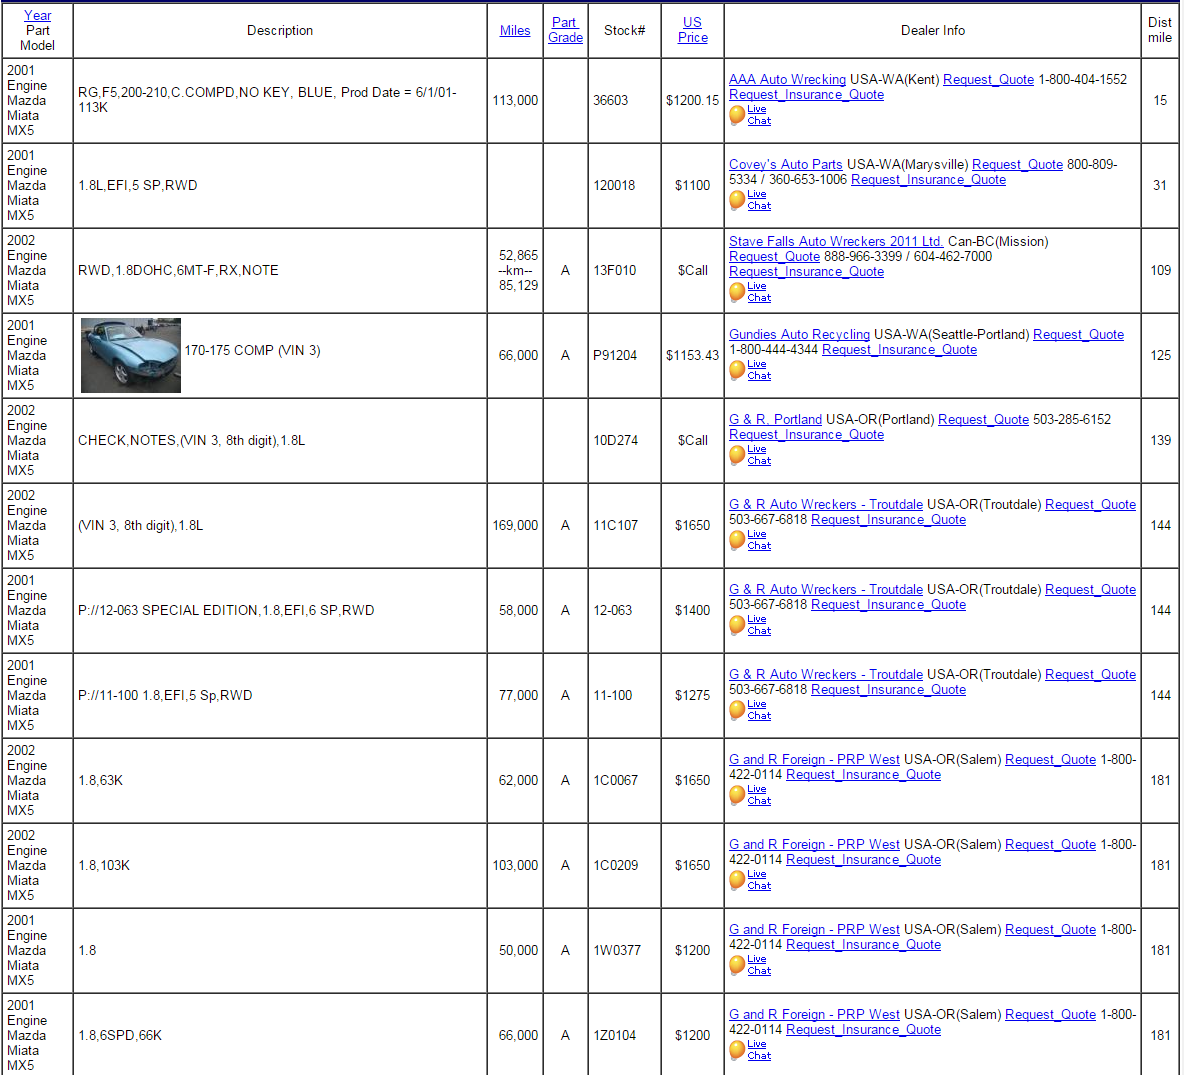Open G & R Auto Wreckers - Troutdale link for $1400 engine
Screen dimensions: 1184x1075
pos(825,589)
